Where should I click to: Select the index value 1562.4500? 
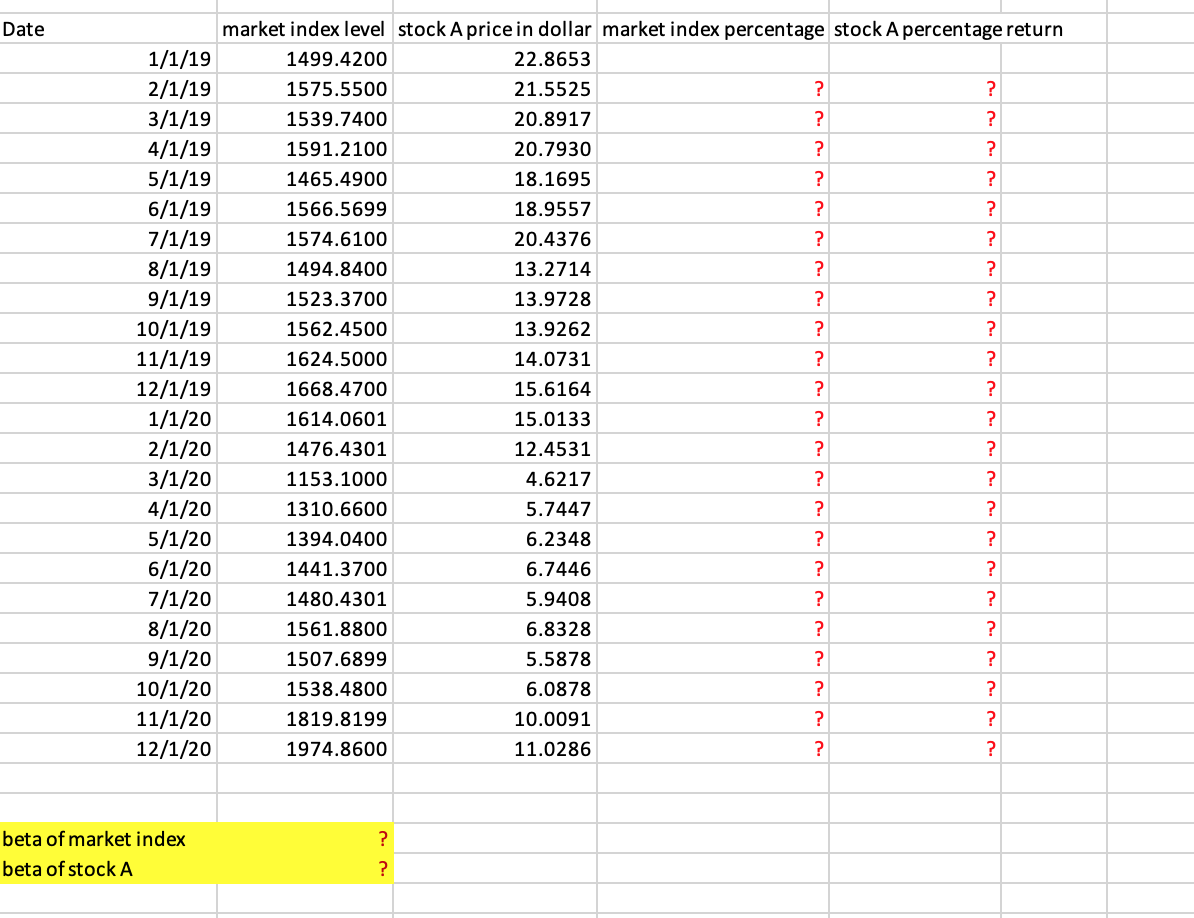305,329
